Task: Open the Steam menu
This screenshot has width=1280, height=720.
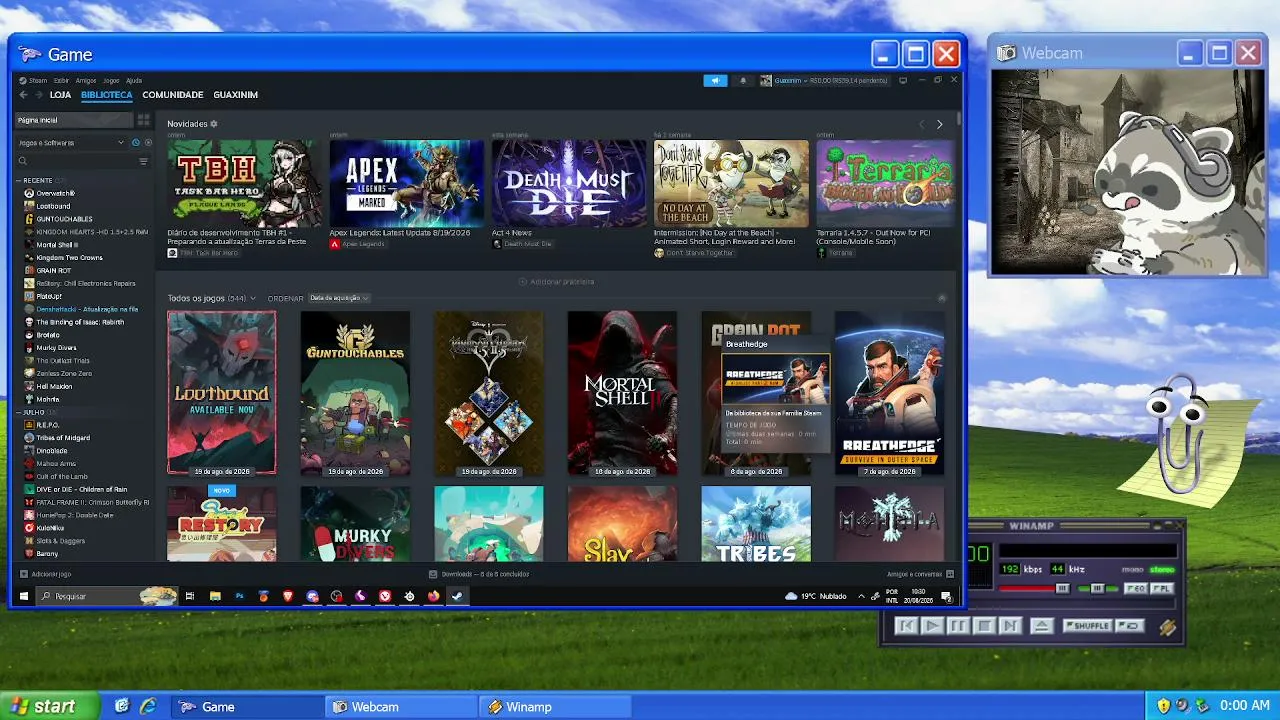Action: pos(37,81)
